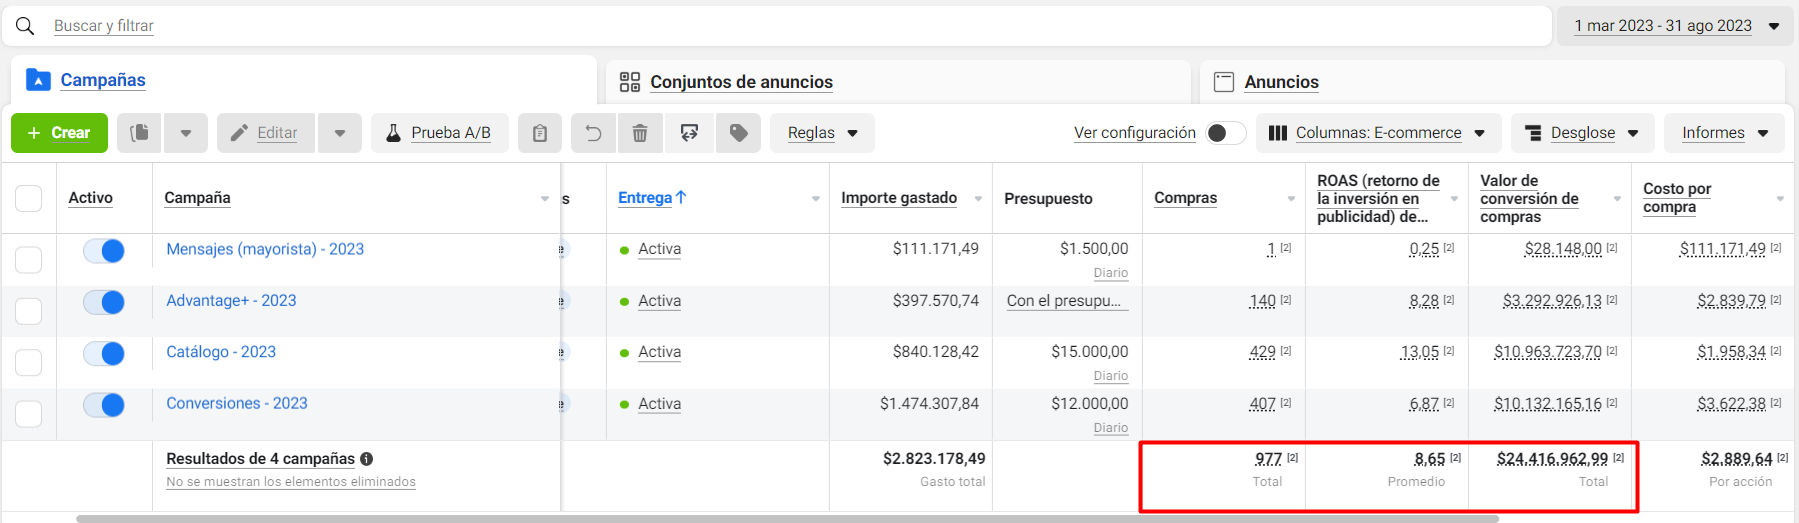Open the Conversiones - 2023 campaign link
This screenshot has height=523, width=1799.
(x=237, y=403)
